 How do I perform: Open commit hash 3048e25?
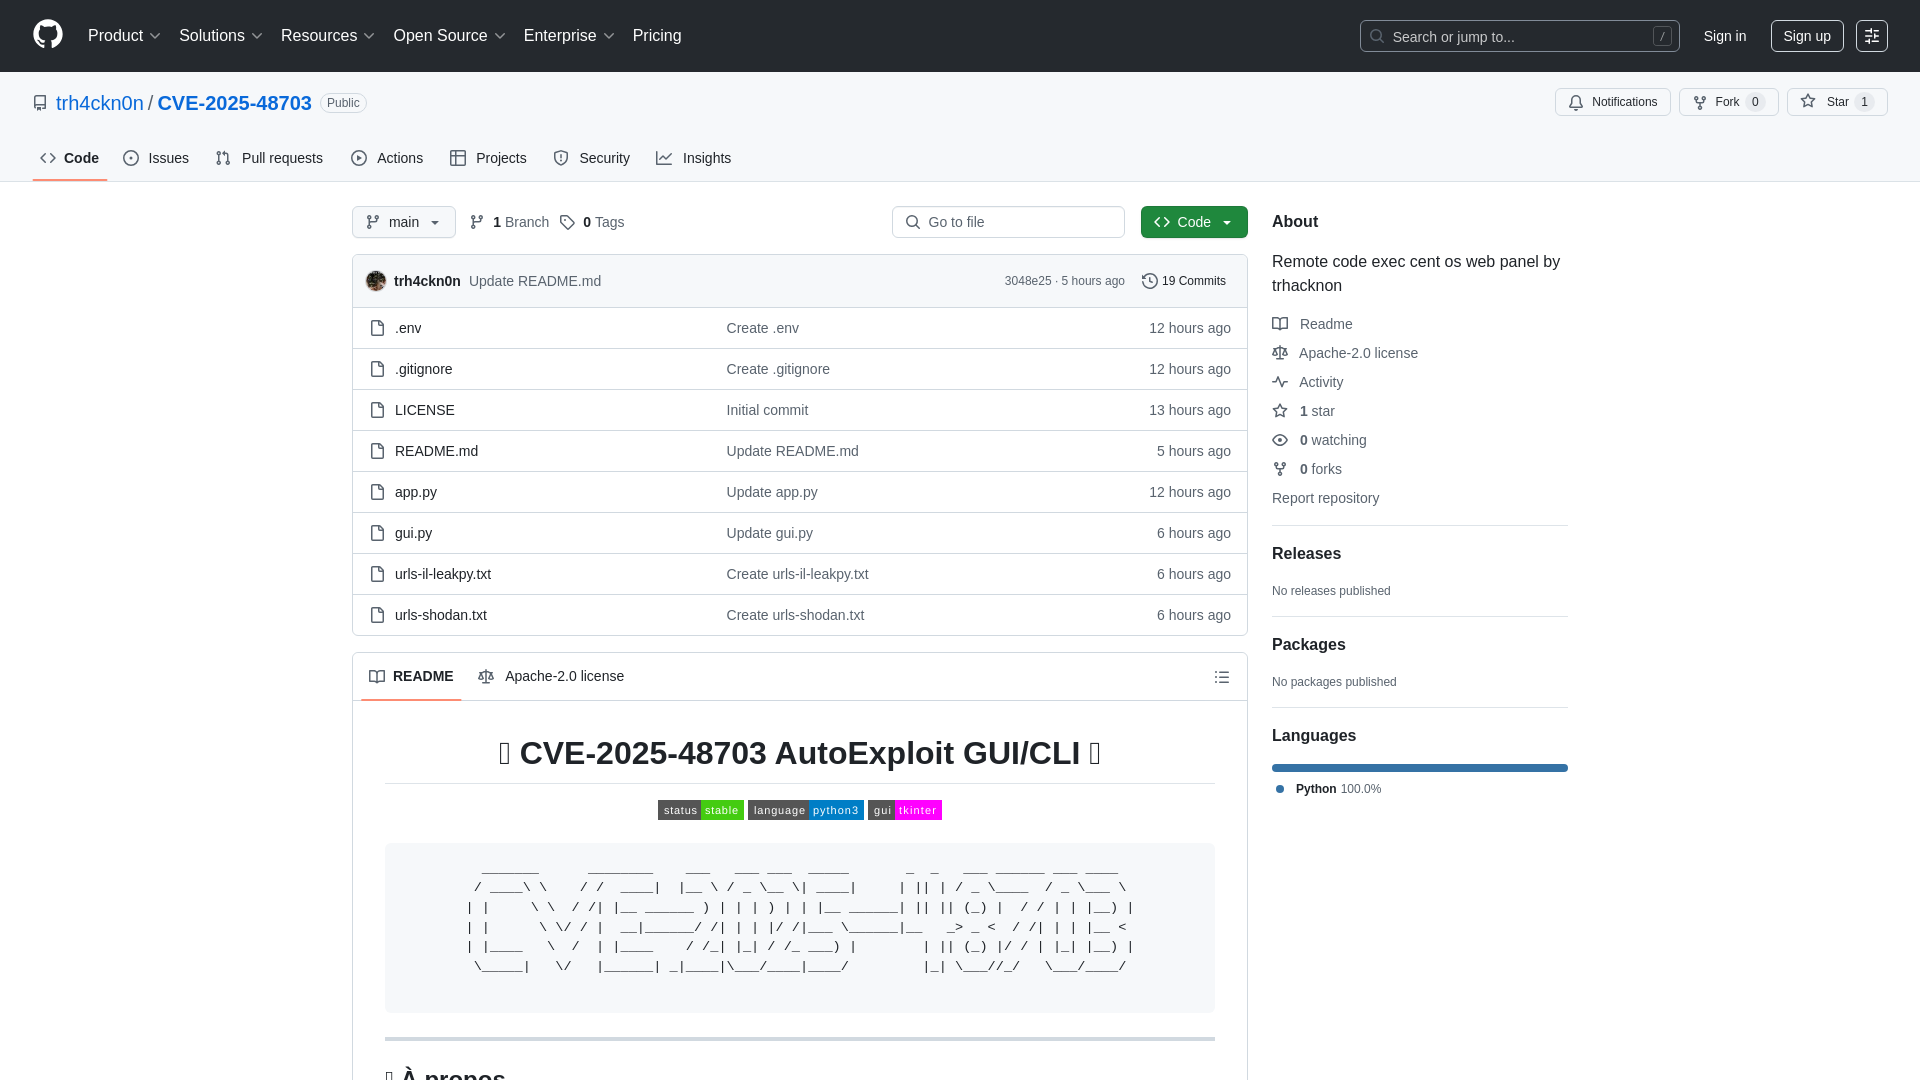1028,281
